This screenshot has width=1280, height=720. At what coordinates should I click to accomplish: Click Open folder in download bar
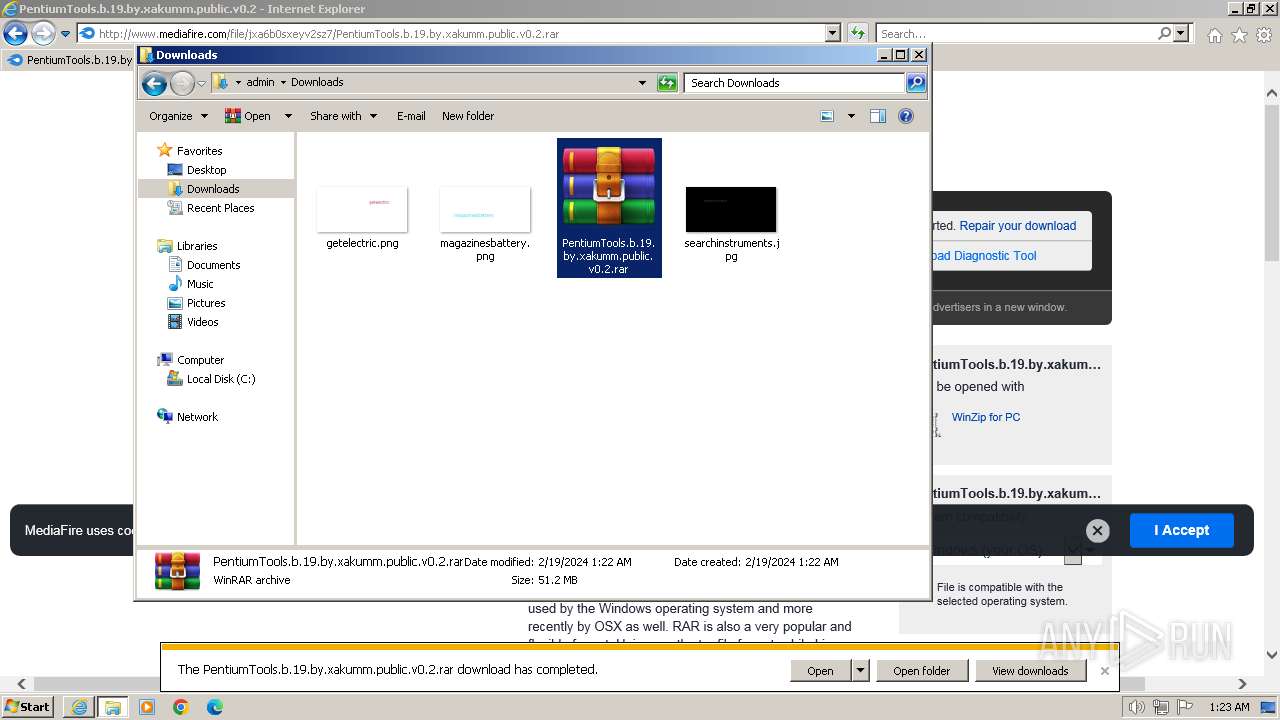[x=921, y=671]
